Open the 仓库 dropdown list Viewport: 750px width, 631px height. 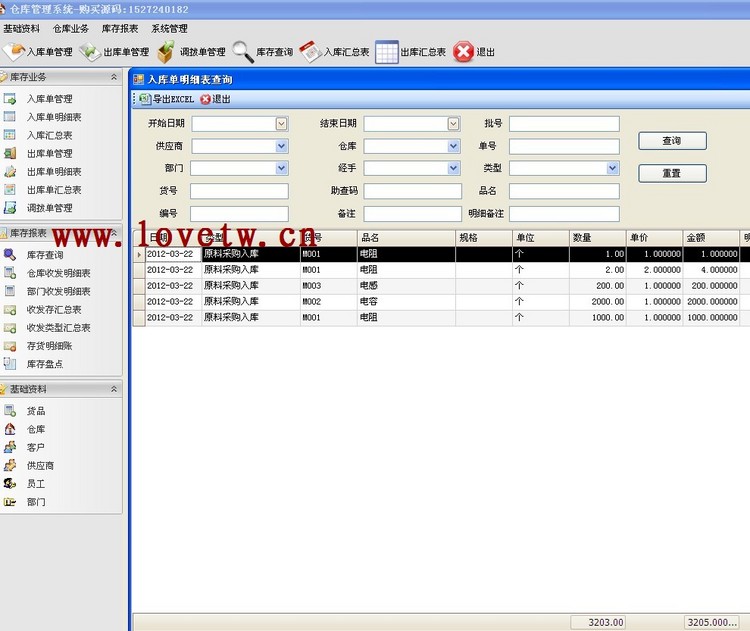point(453,146)
